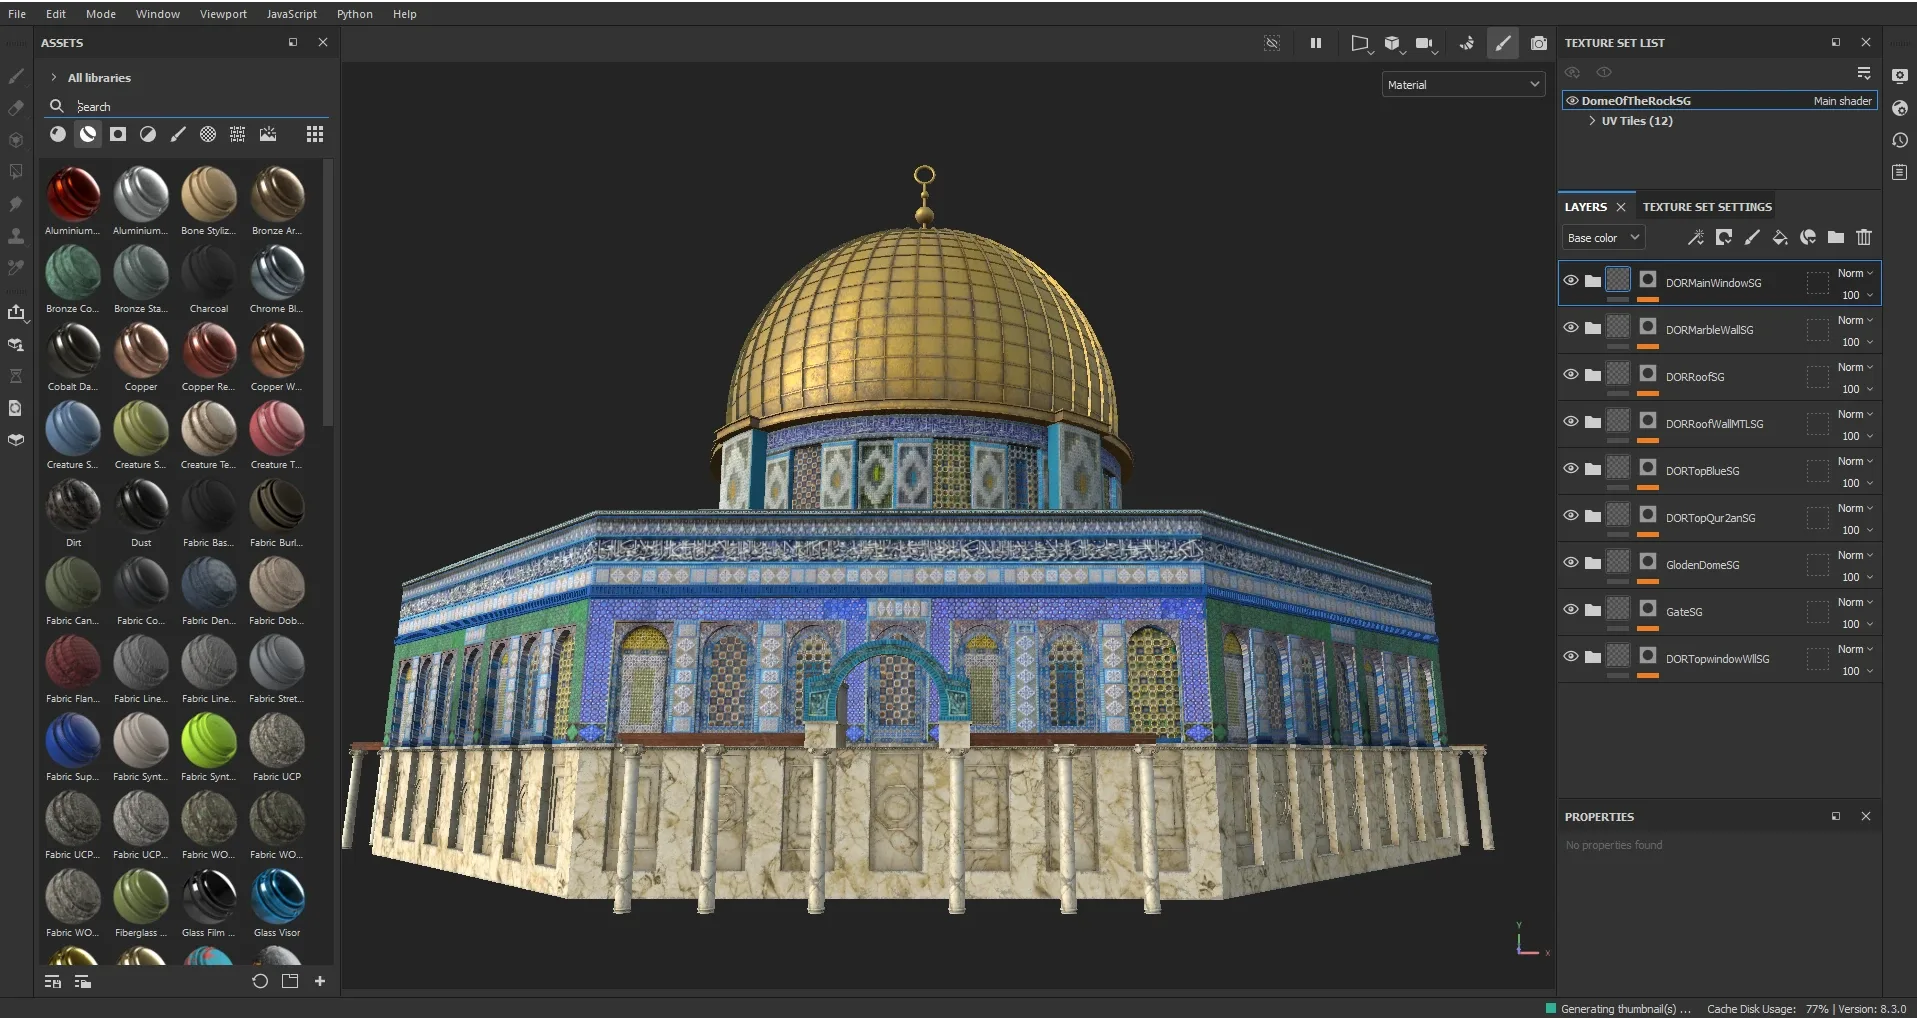Filter assets by Environment maps category
The height and width of the screenshot is (1018, 1917).
(268, 134)
